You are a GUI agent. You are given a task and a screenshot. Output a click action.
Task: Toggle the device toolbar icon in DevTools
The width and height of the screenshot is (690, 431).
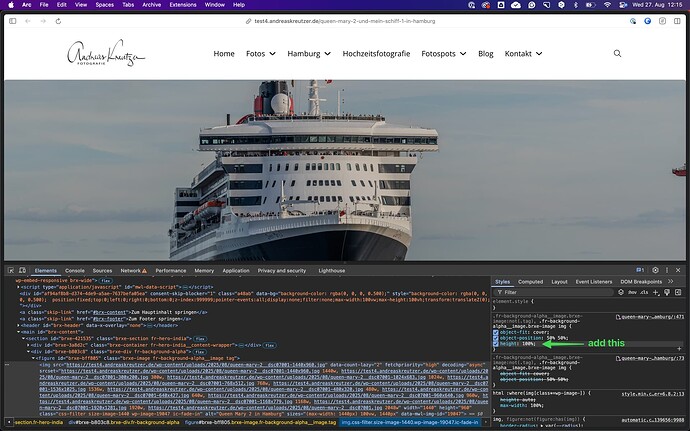pyautogui.click(x=23, y=270)
